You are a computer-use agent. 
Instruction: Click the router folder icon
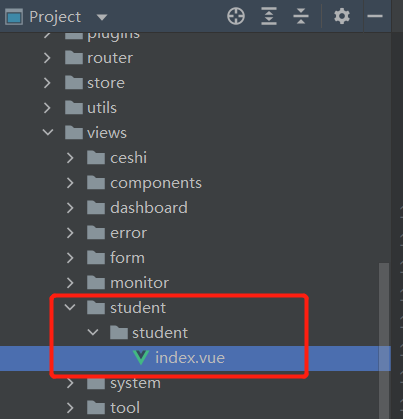pyautogui.click(x=74, y=57)
